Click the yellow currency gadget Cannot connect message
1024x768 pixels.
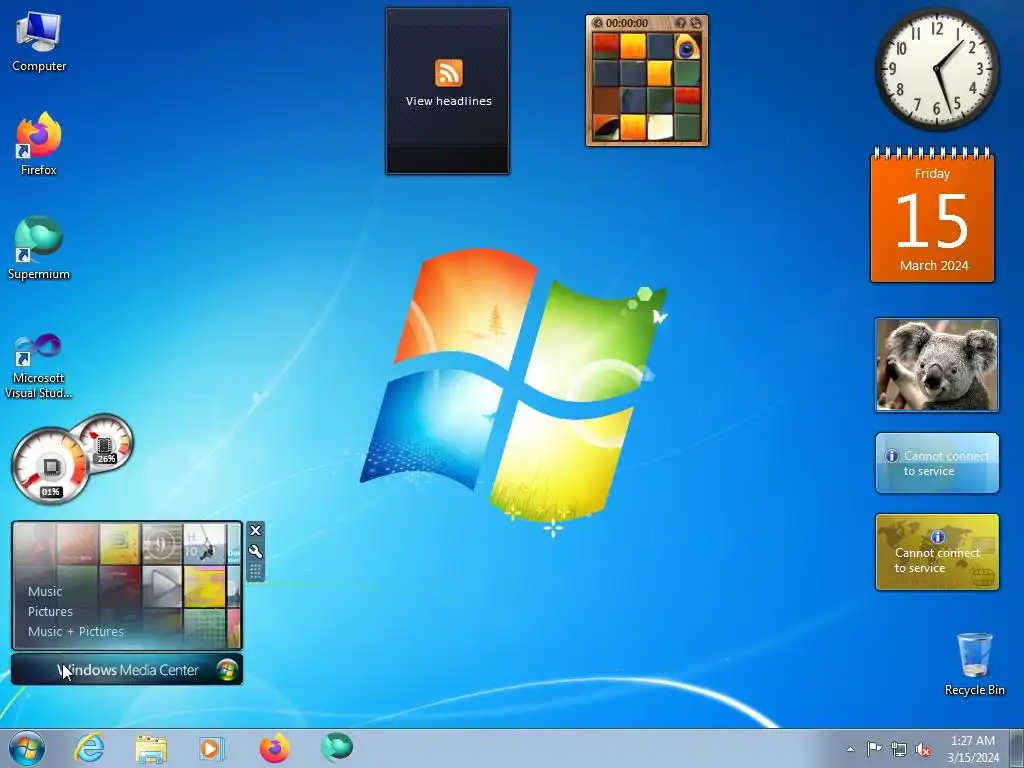click(937, 560)
